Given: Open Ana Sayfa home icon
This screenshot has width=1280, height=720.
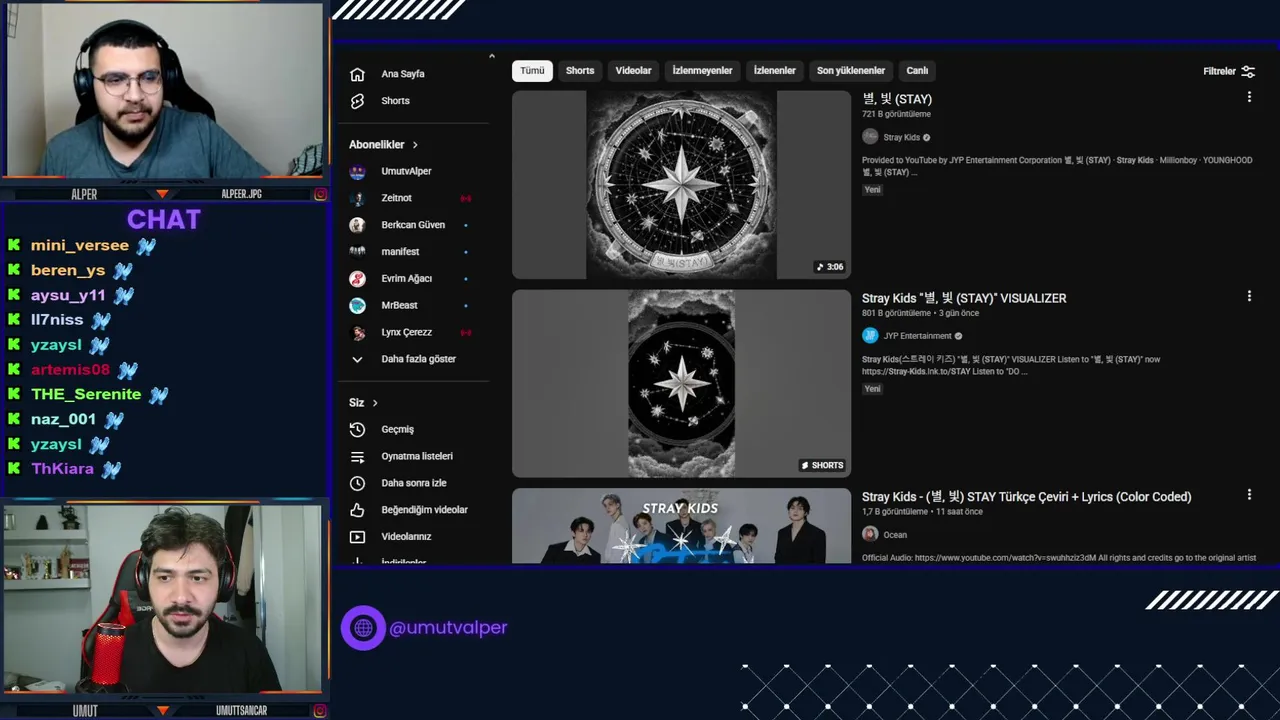Looking at the screenshot, I should [357, 74].
